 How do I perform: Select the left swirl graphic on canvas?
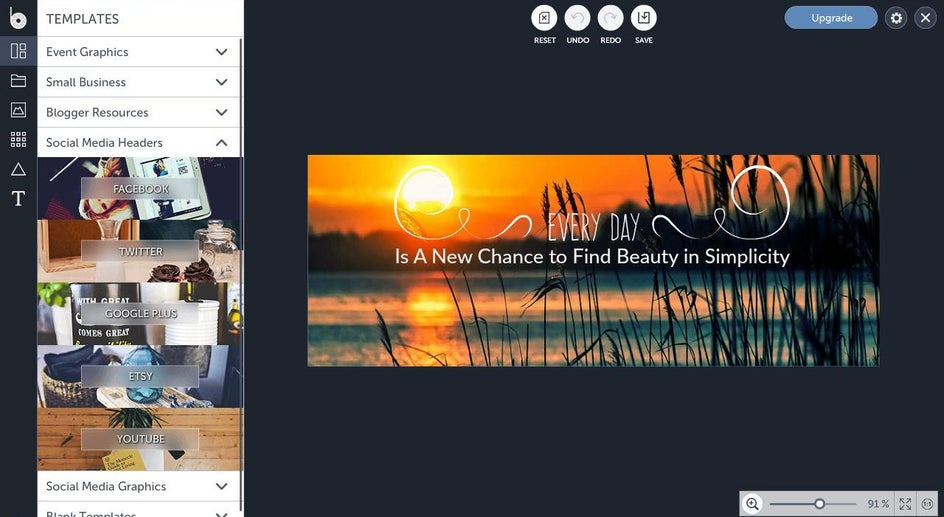[462, 203]
